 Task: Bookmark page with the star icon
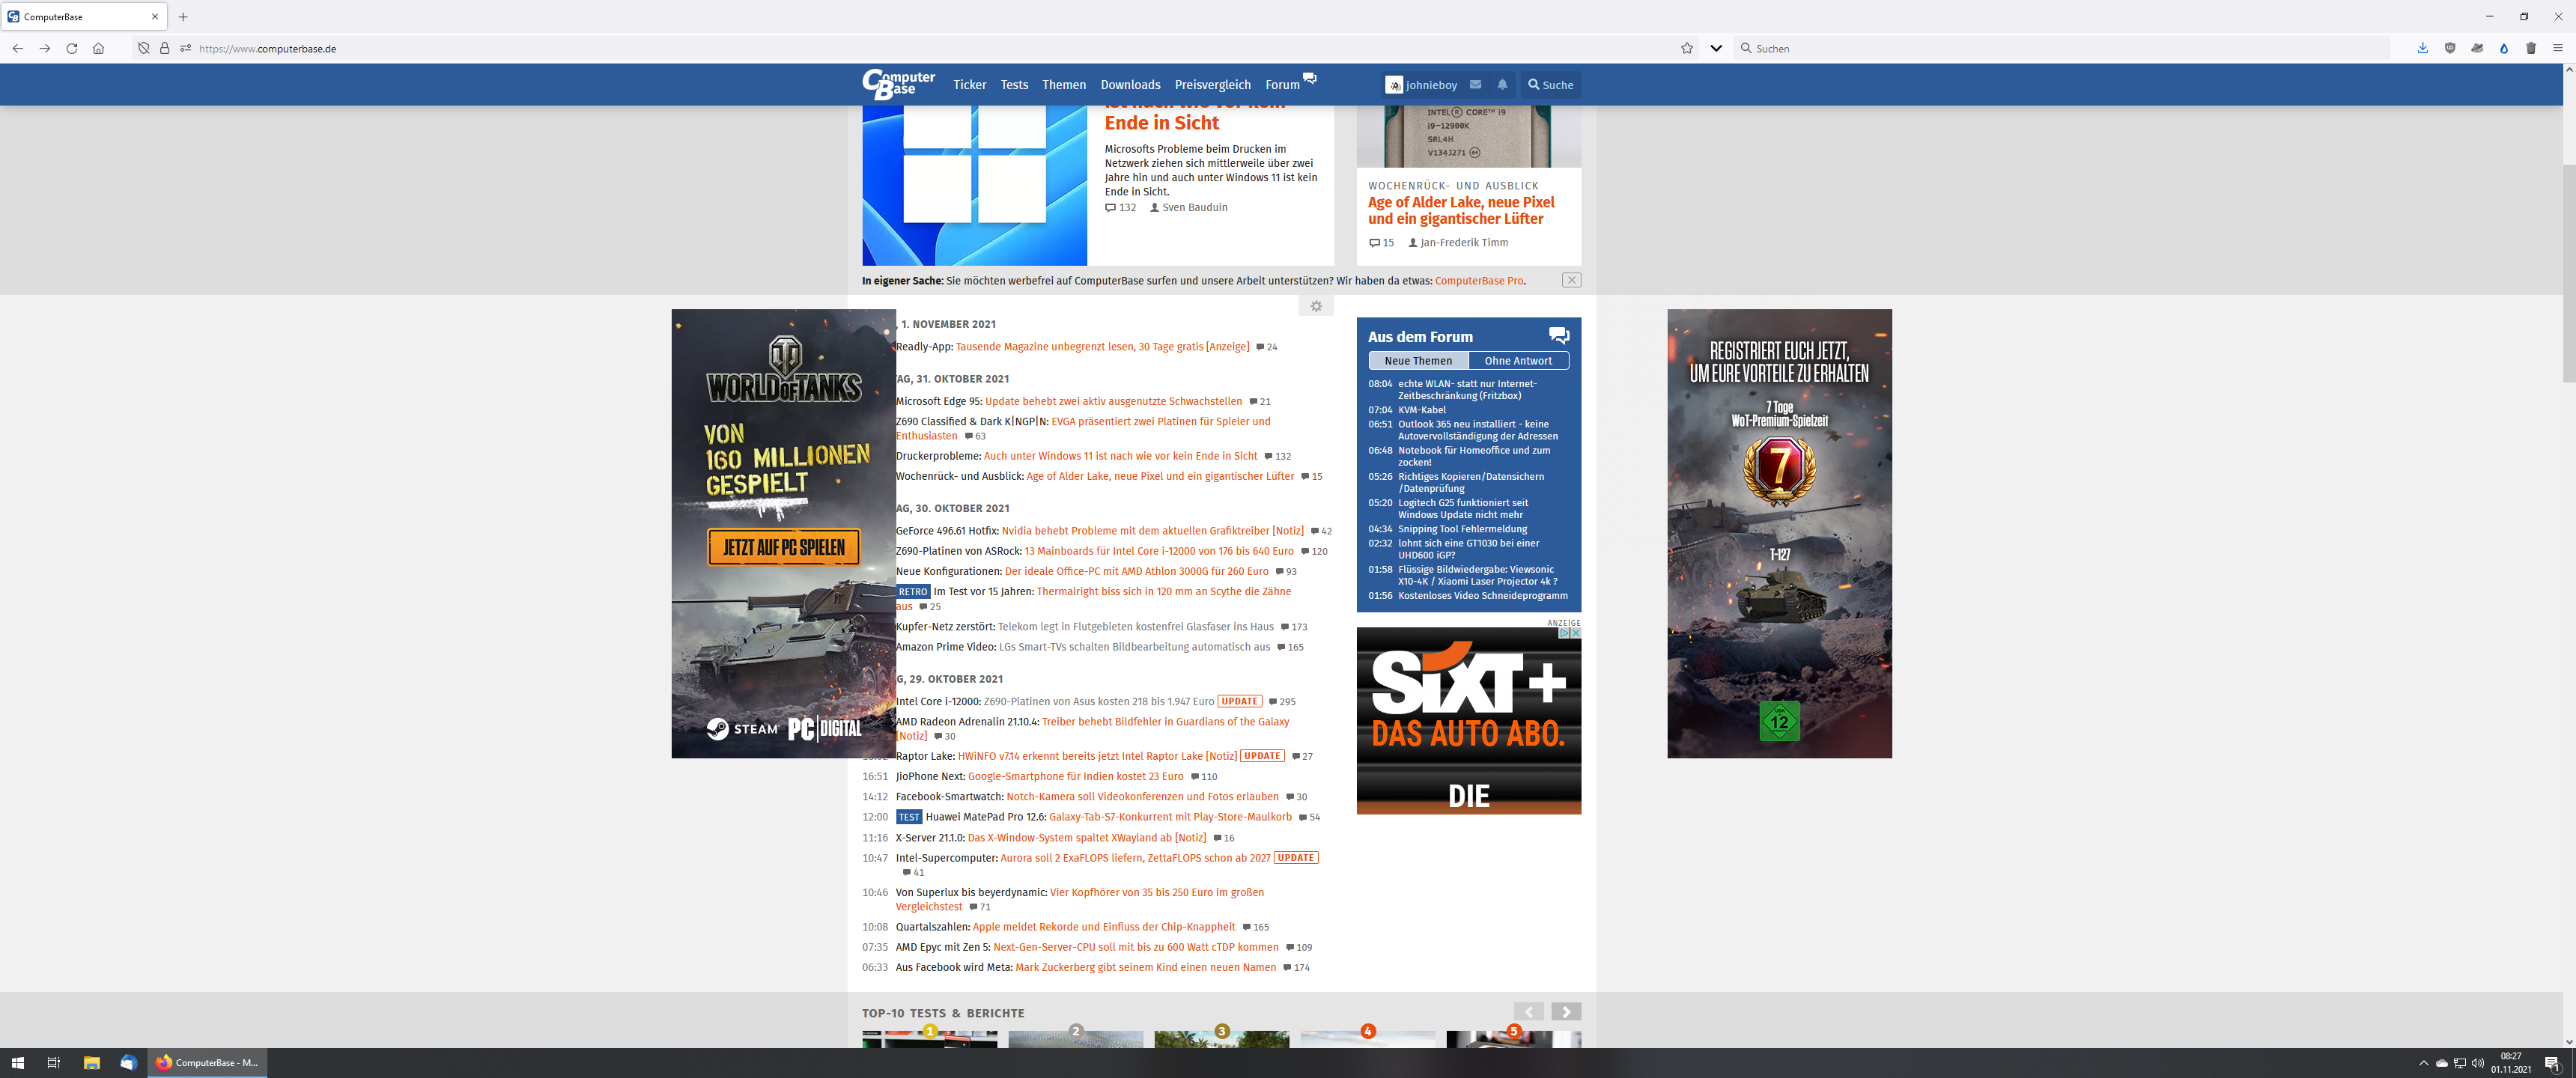tap(1687, 48)
